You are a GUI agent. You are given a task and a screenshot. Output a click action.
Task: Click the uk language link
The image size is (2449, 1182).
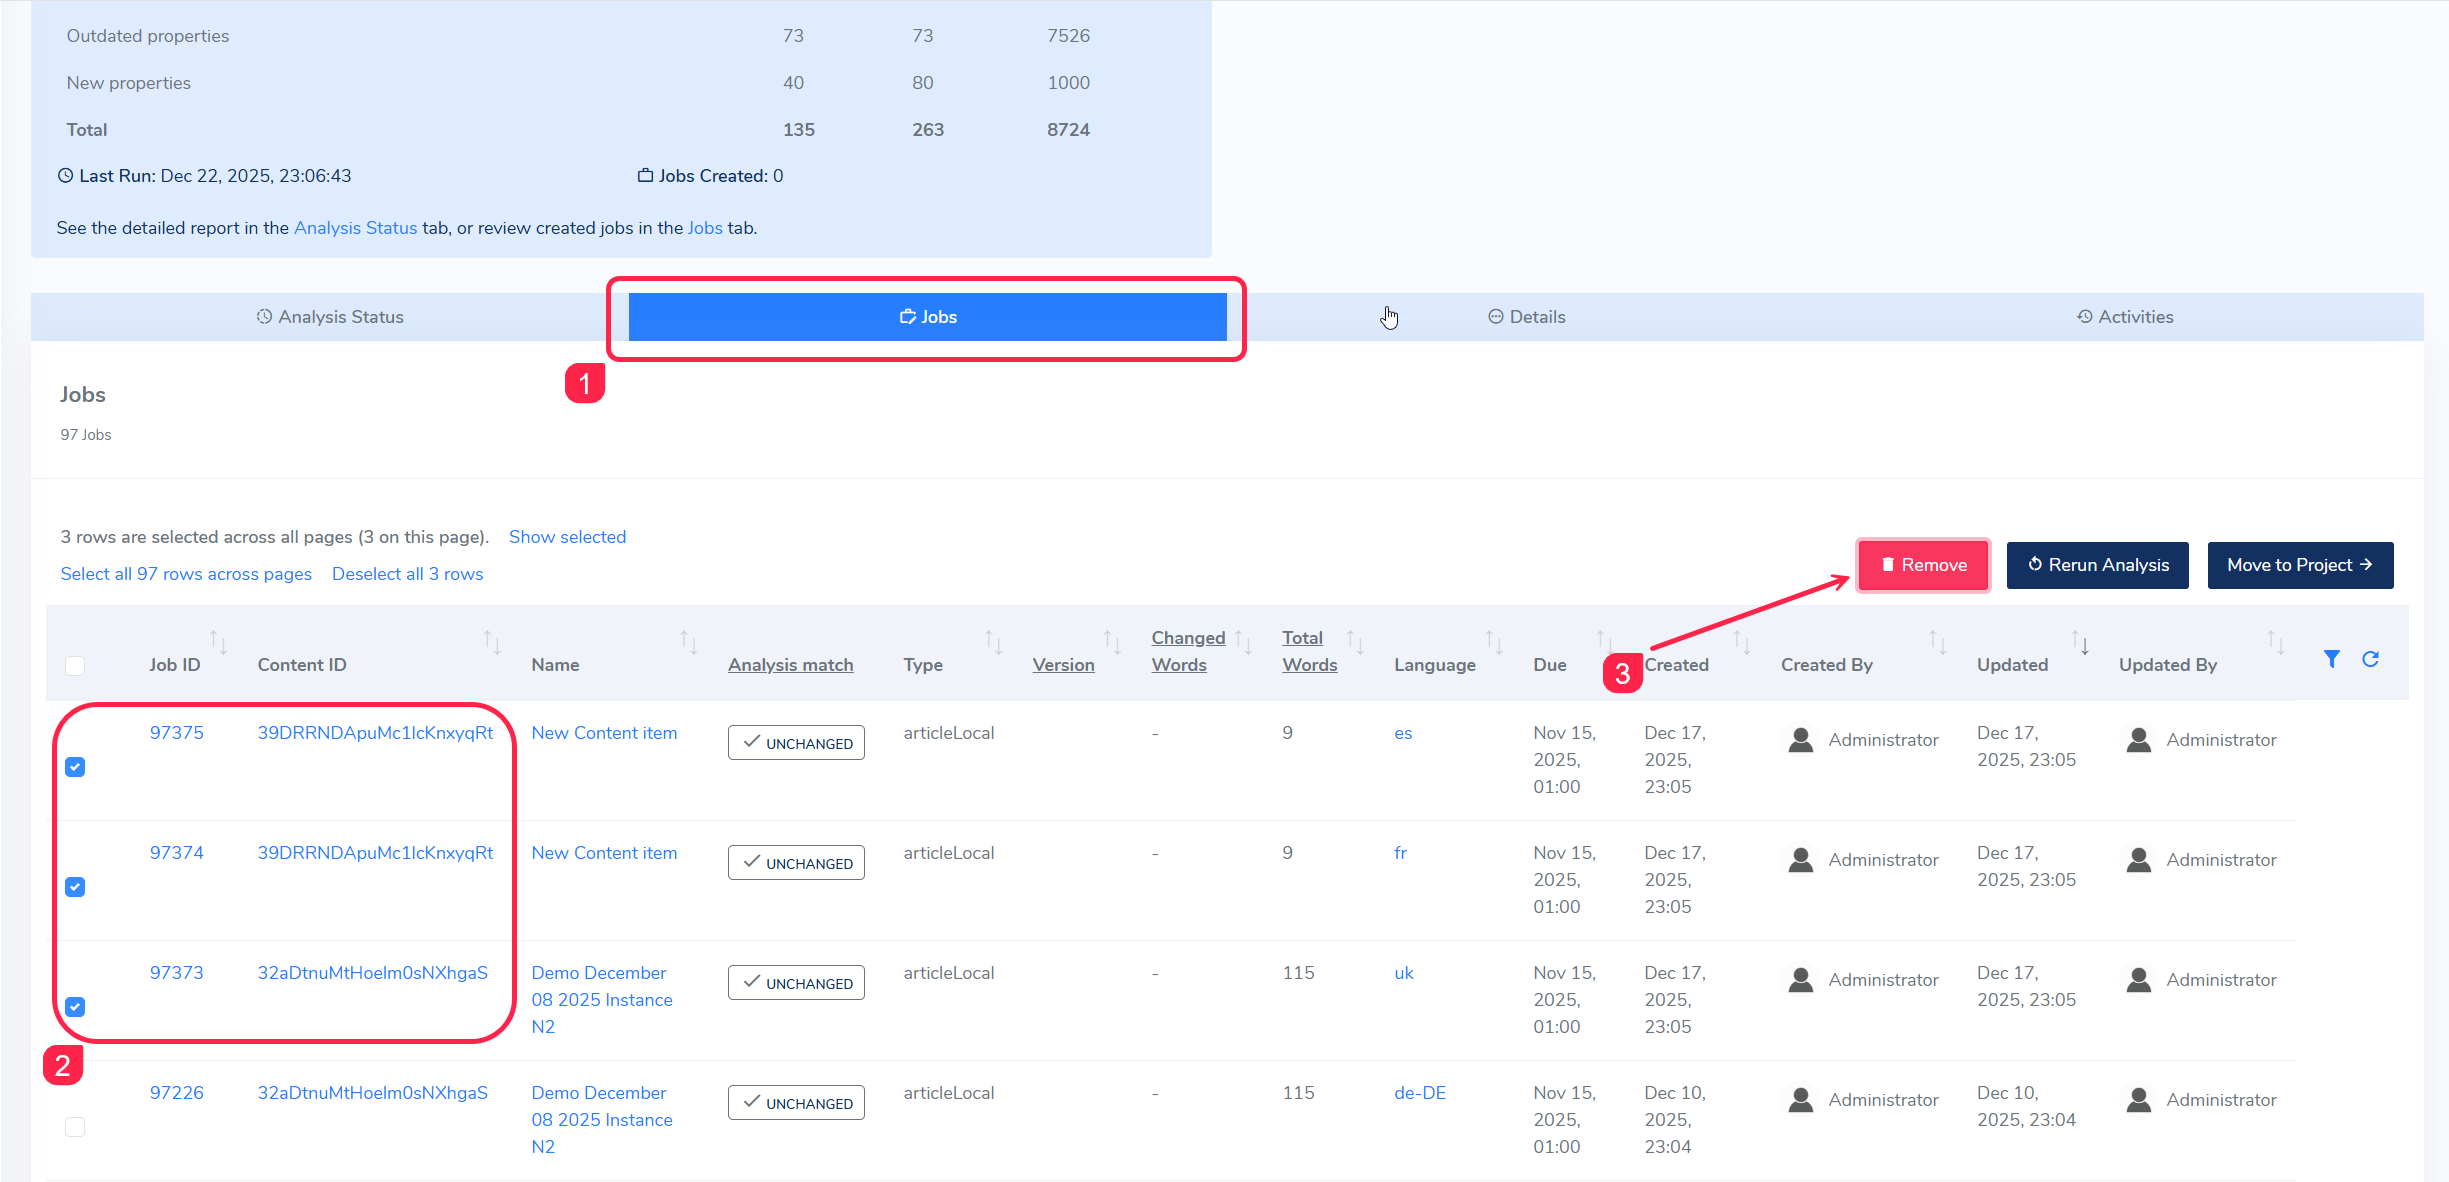click(1404, 973)
